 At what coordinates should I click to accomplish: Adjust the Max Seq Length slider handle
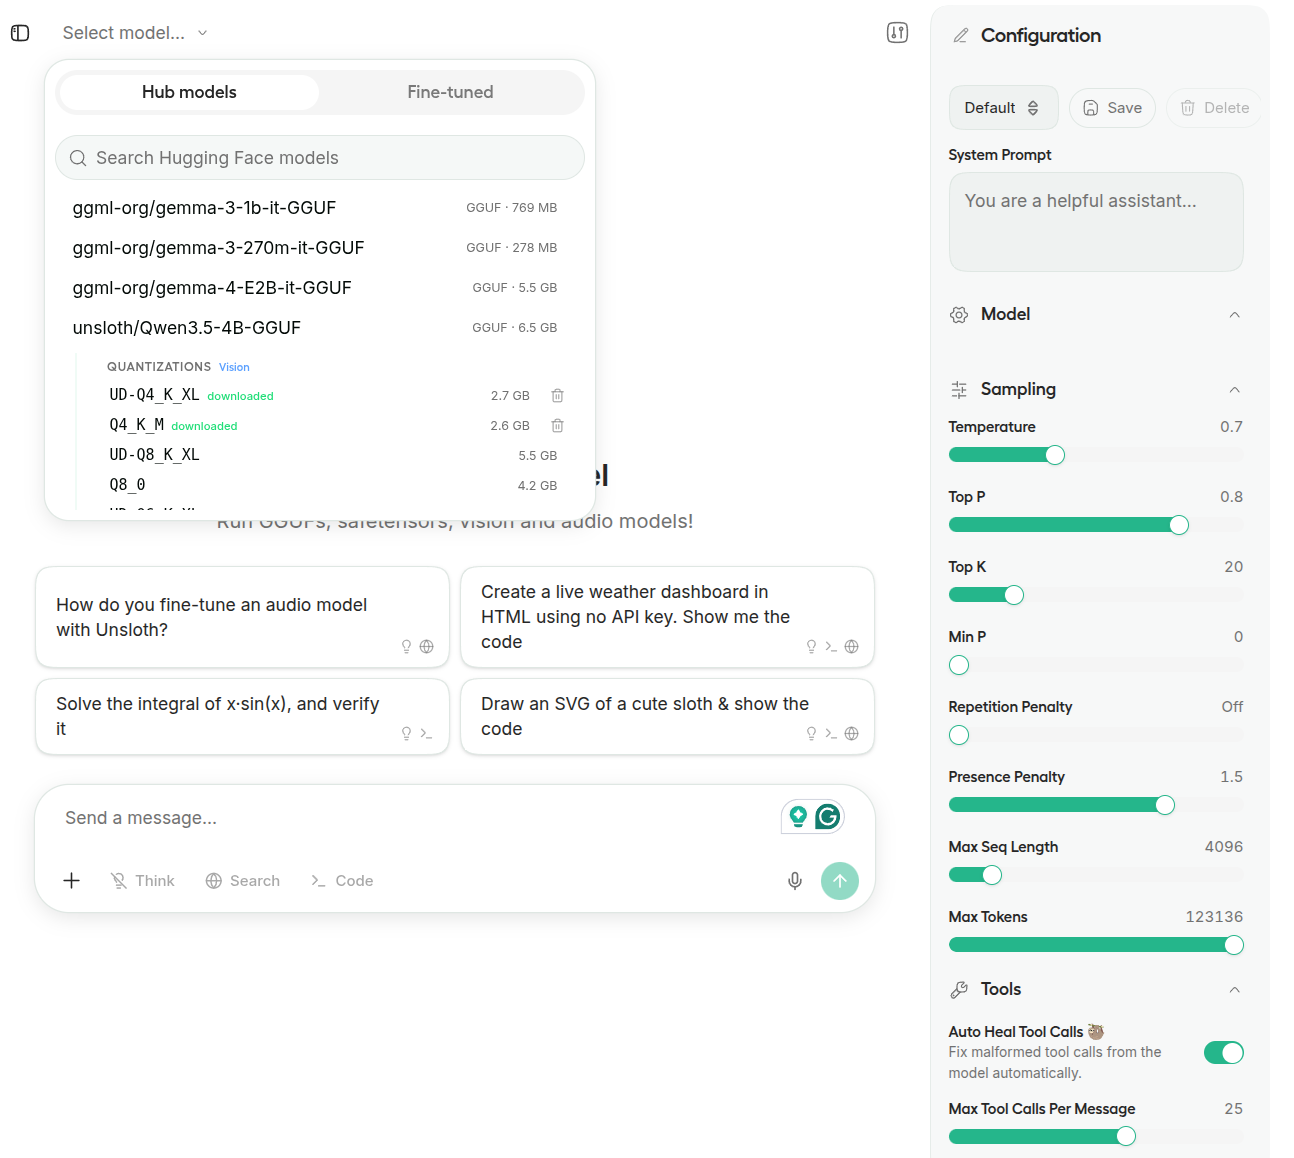tap(992, 876)
